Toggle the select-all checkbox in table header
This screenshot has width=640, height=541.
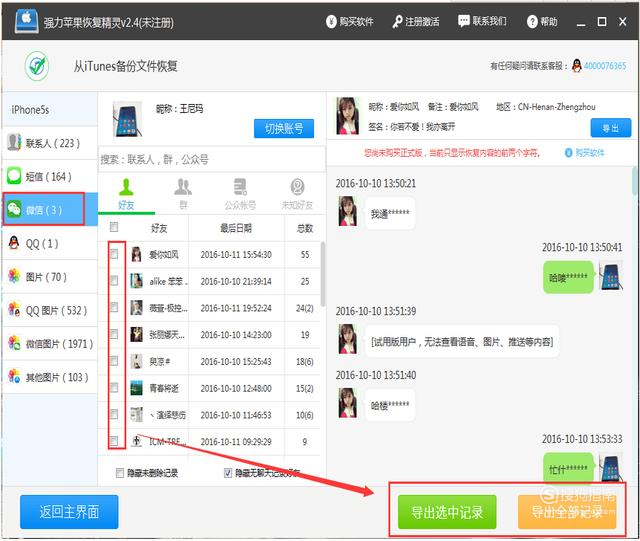pos(114,227)
